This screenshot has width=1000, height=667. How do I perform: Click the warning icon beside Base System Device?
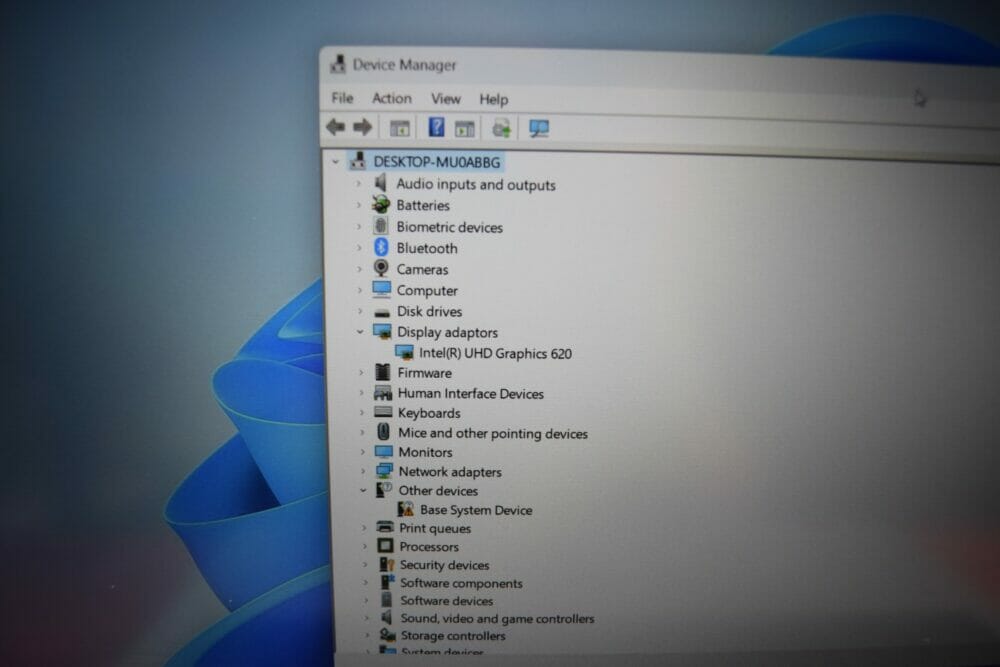pyautogui.click(x=406, y=509)
